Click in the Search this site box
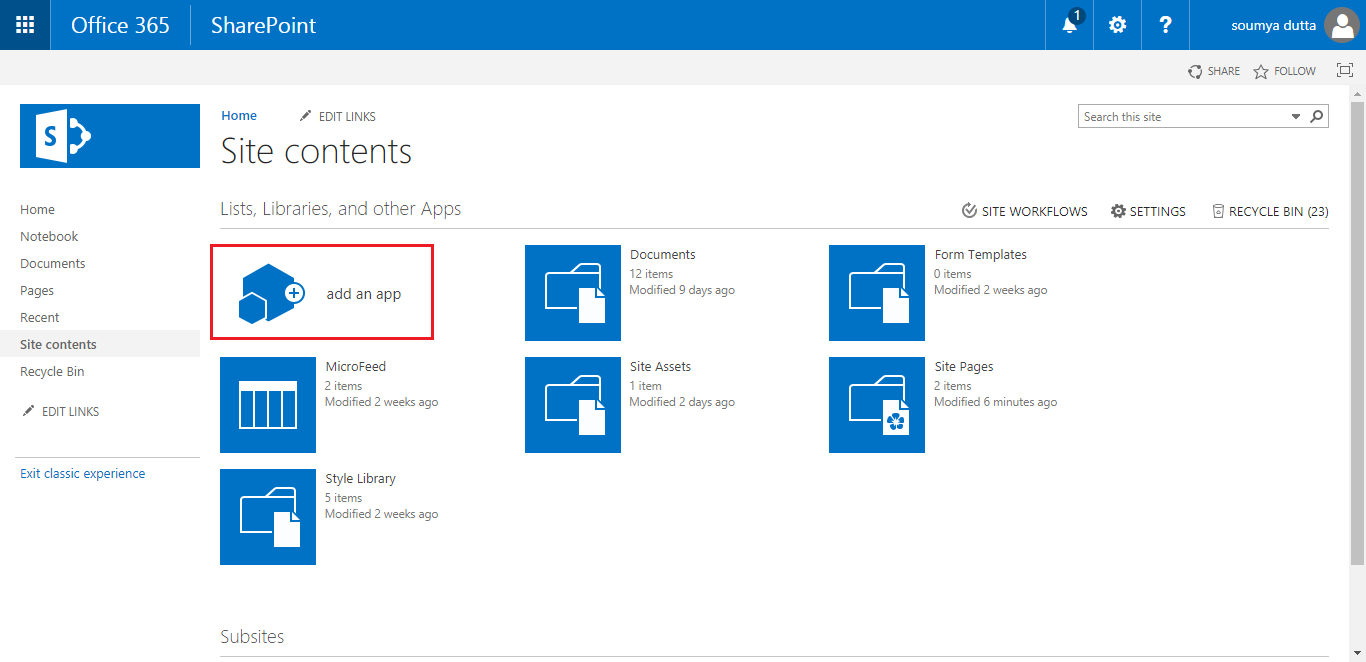The height and width of the screenshot is (662, 1366). coord(1183,117)
